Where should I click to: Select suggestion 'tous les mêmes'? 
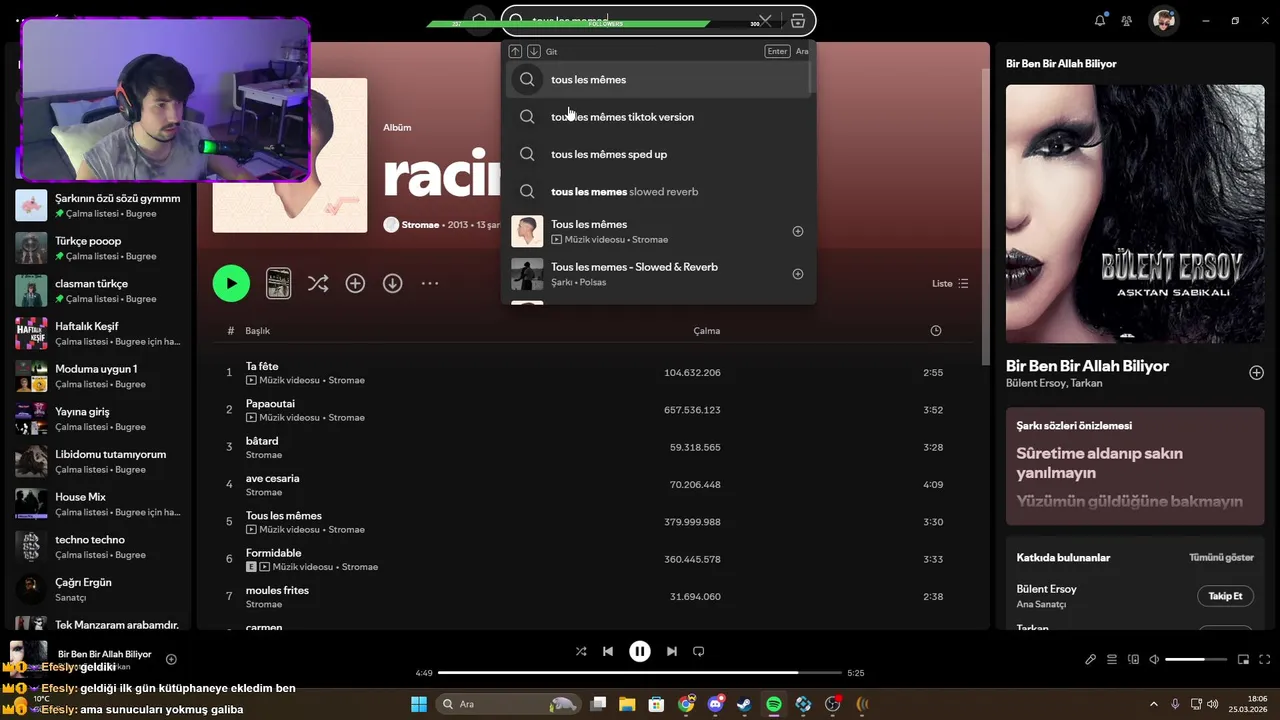click(660, 79)
